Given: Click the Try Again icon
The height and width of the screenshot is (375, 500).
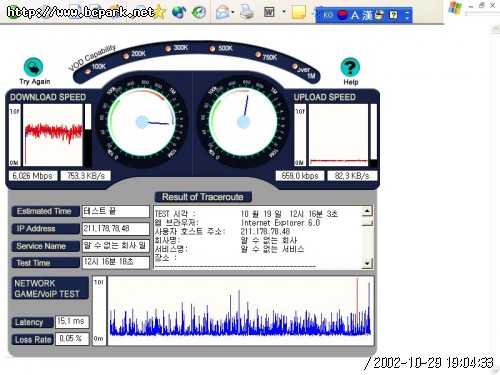Looking at the screenshot, I should pyautogui.click(x=33, y=67).
